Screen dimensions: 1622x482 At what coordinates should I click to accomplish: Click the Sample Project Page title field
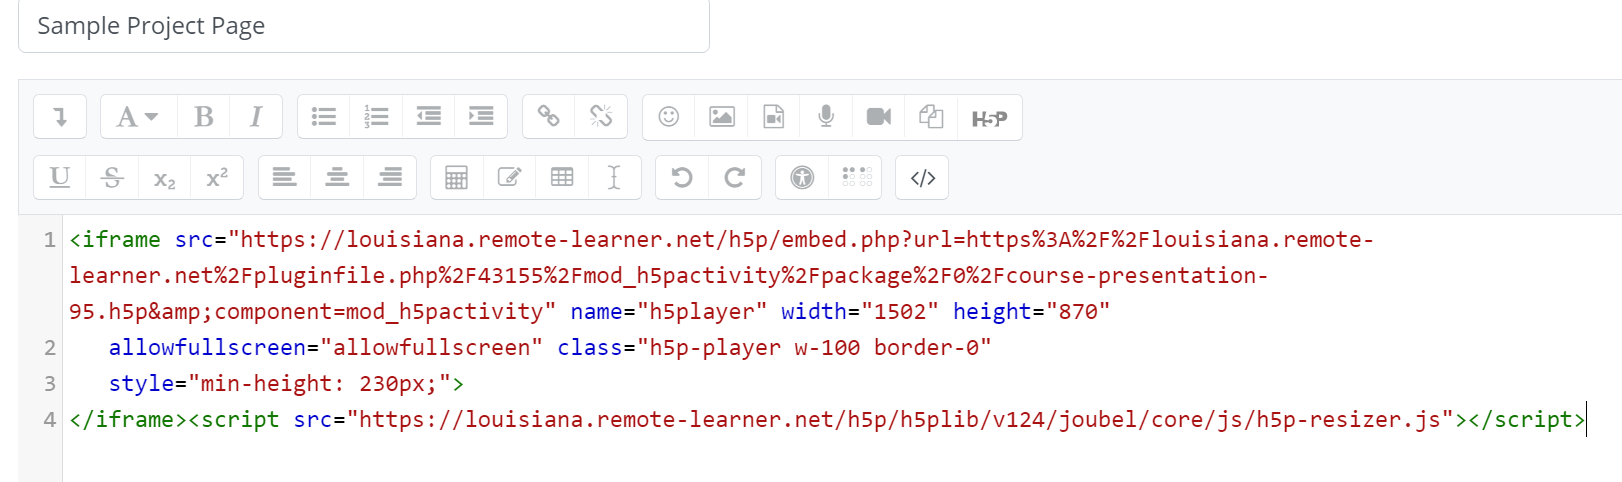click(364, 26)
